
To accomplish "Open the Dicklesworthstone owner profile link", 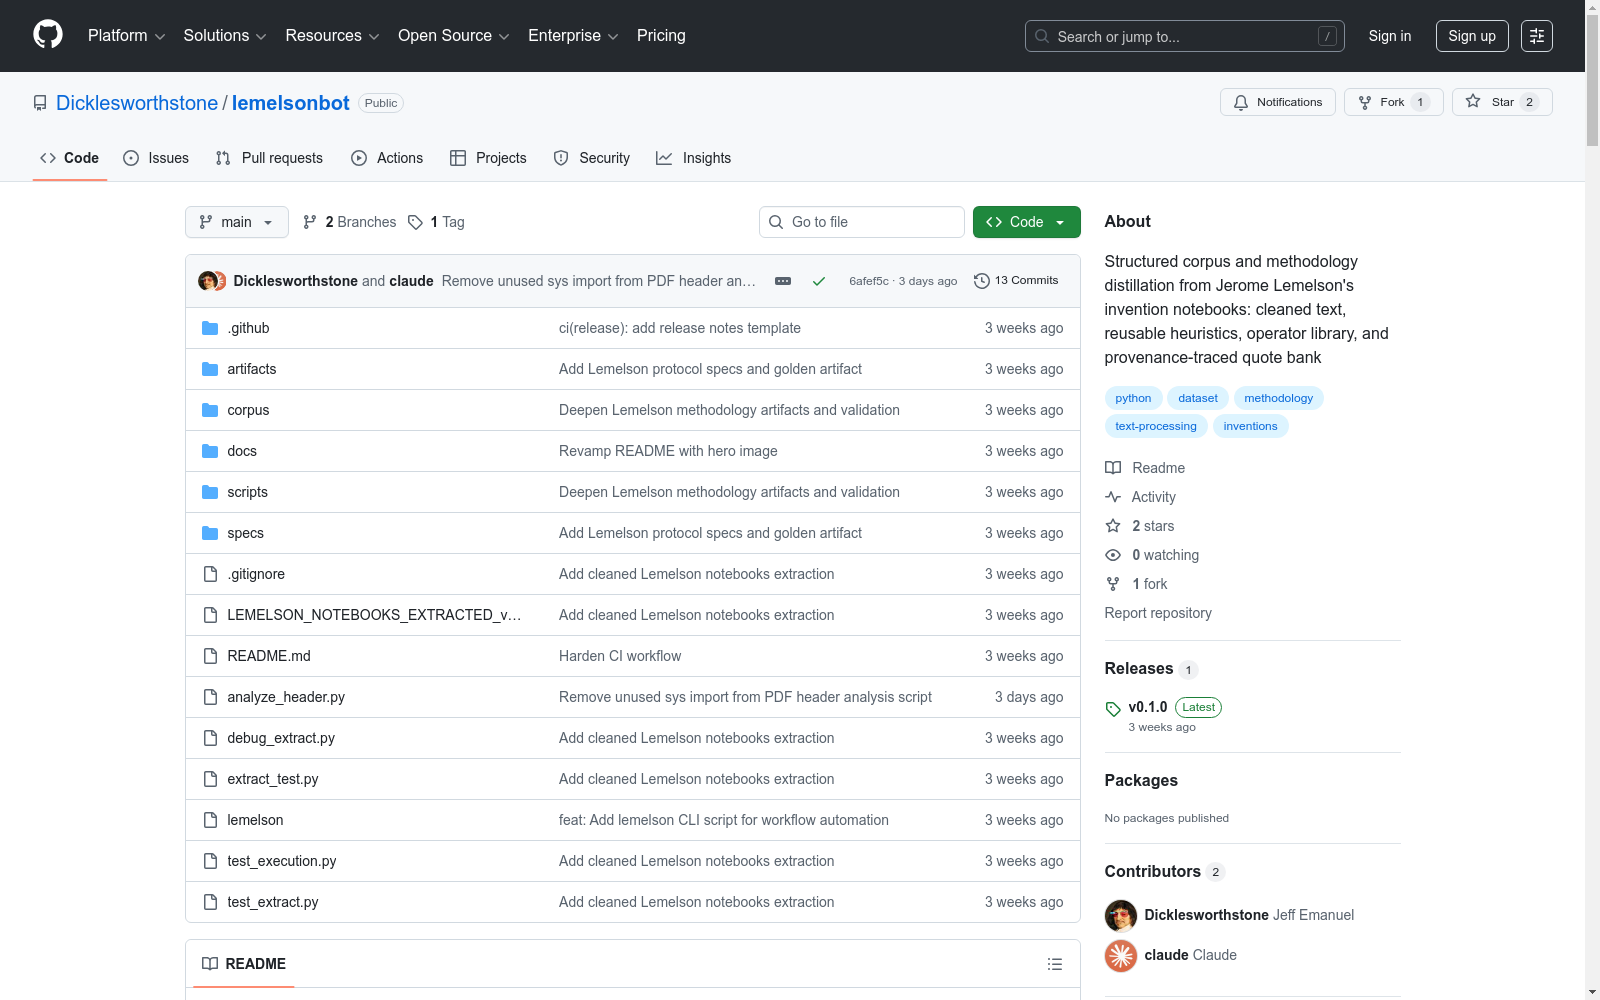I will (x=137, y=103).
